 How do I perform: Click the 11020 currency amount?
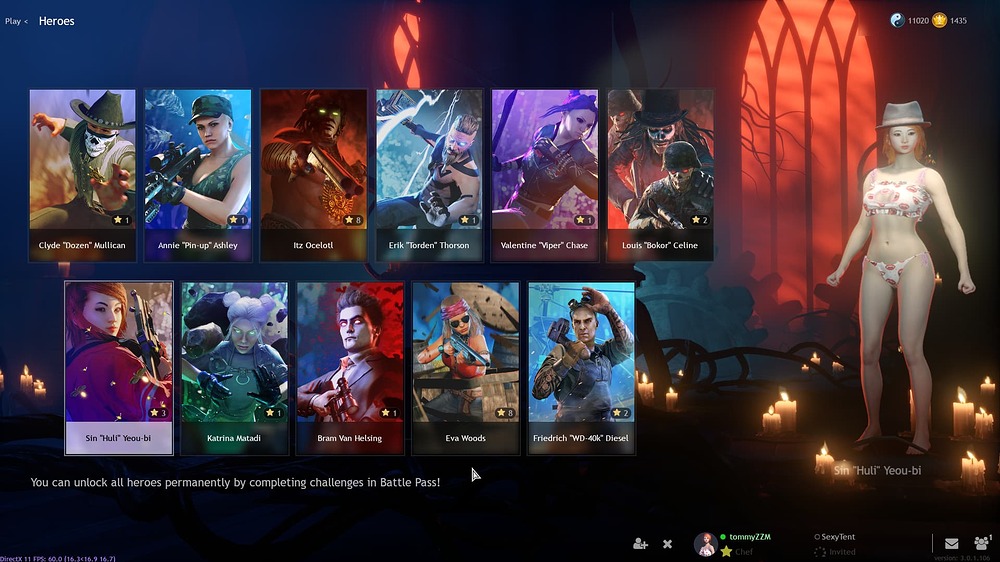click(918, 21)
